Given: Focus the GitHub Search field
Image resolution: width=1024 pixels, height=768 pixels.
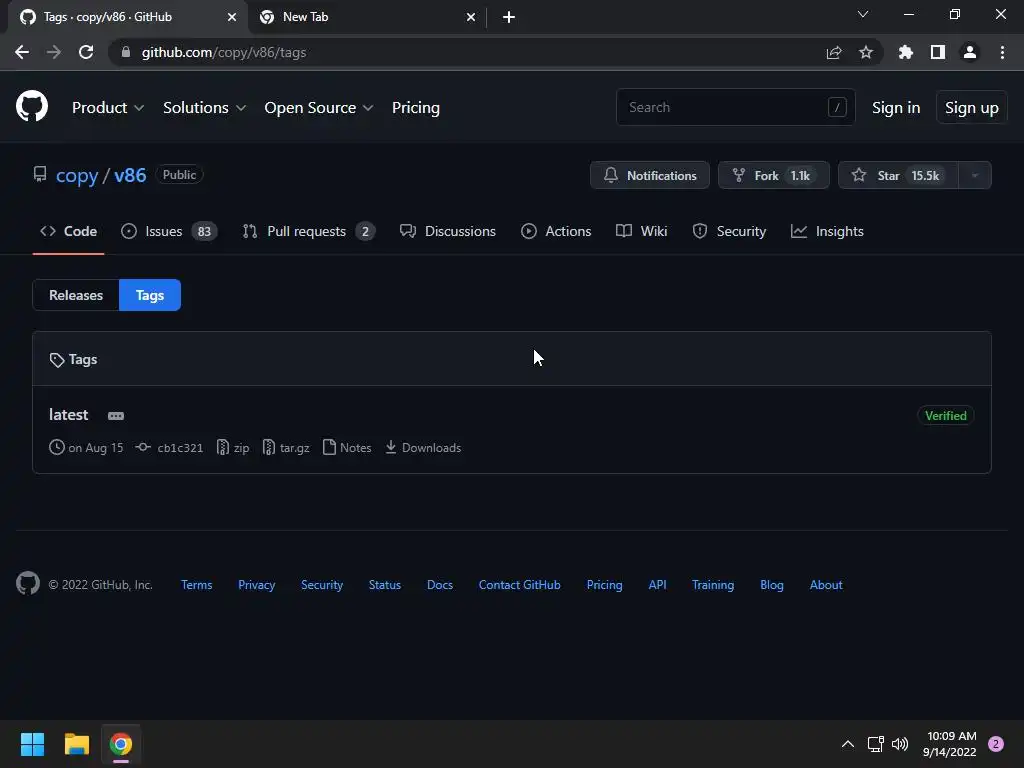Looking at the screenshot, I should pyautogui.click(x=735, y=107).
